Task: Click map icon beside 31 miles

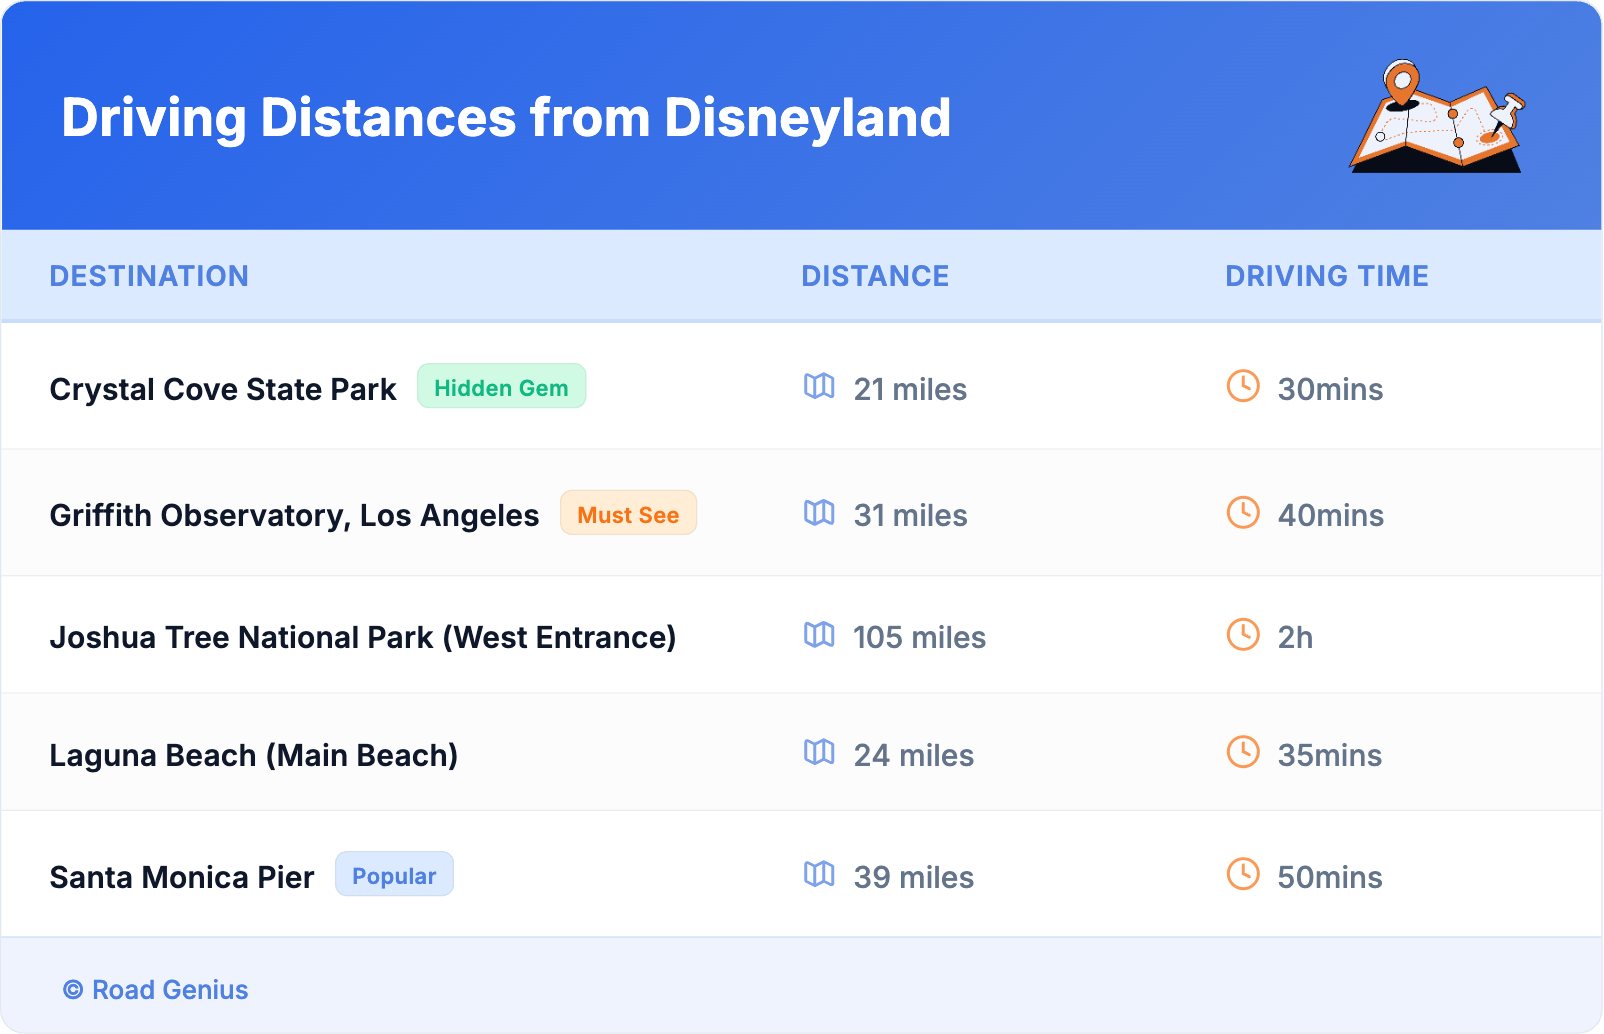Action: (819, 513)
